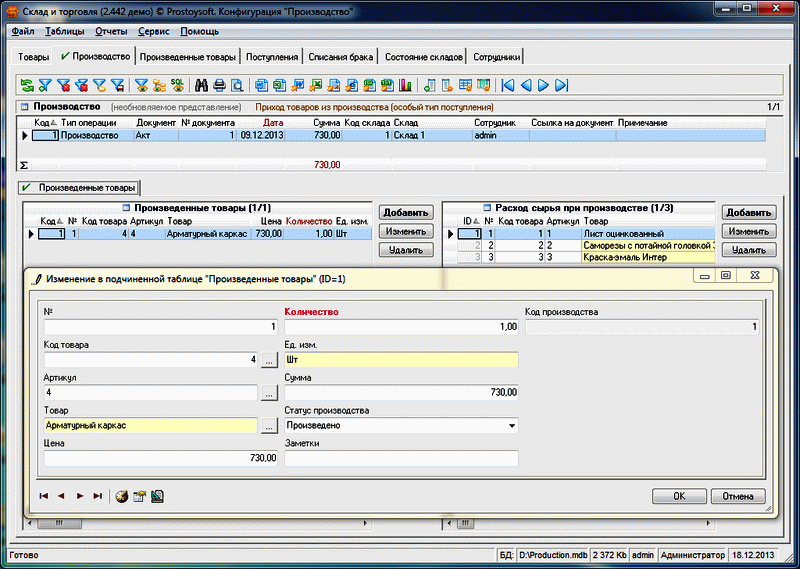The image size is (800, 569).
Task: Open the Отчеты menu
Action: (111, 31)
